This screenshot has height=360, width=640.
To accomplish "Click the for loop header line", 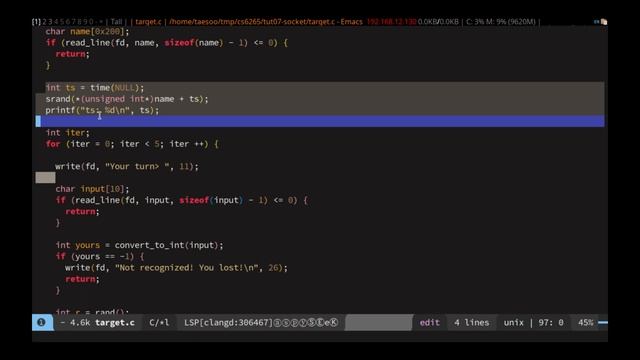I will click(x=132, y=144).
